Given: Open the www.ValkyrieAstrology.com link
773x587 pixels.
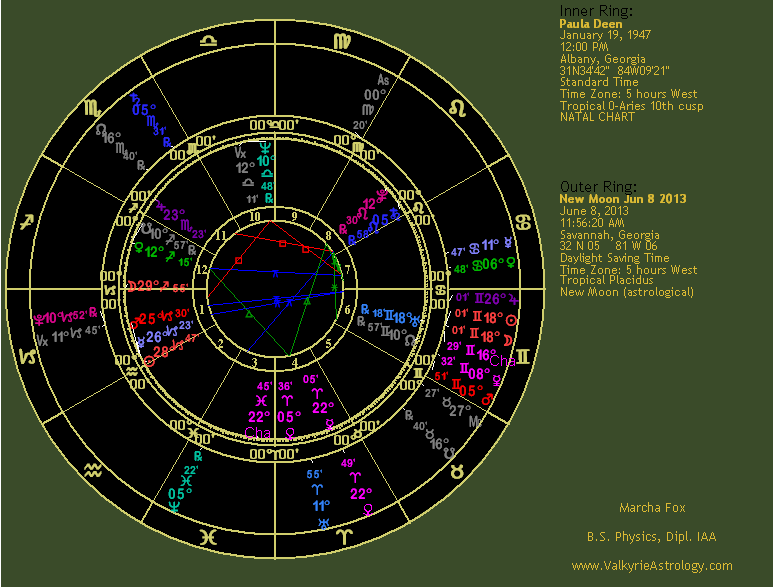Looking at the screenshot, I should [x=651, y=566].
